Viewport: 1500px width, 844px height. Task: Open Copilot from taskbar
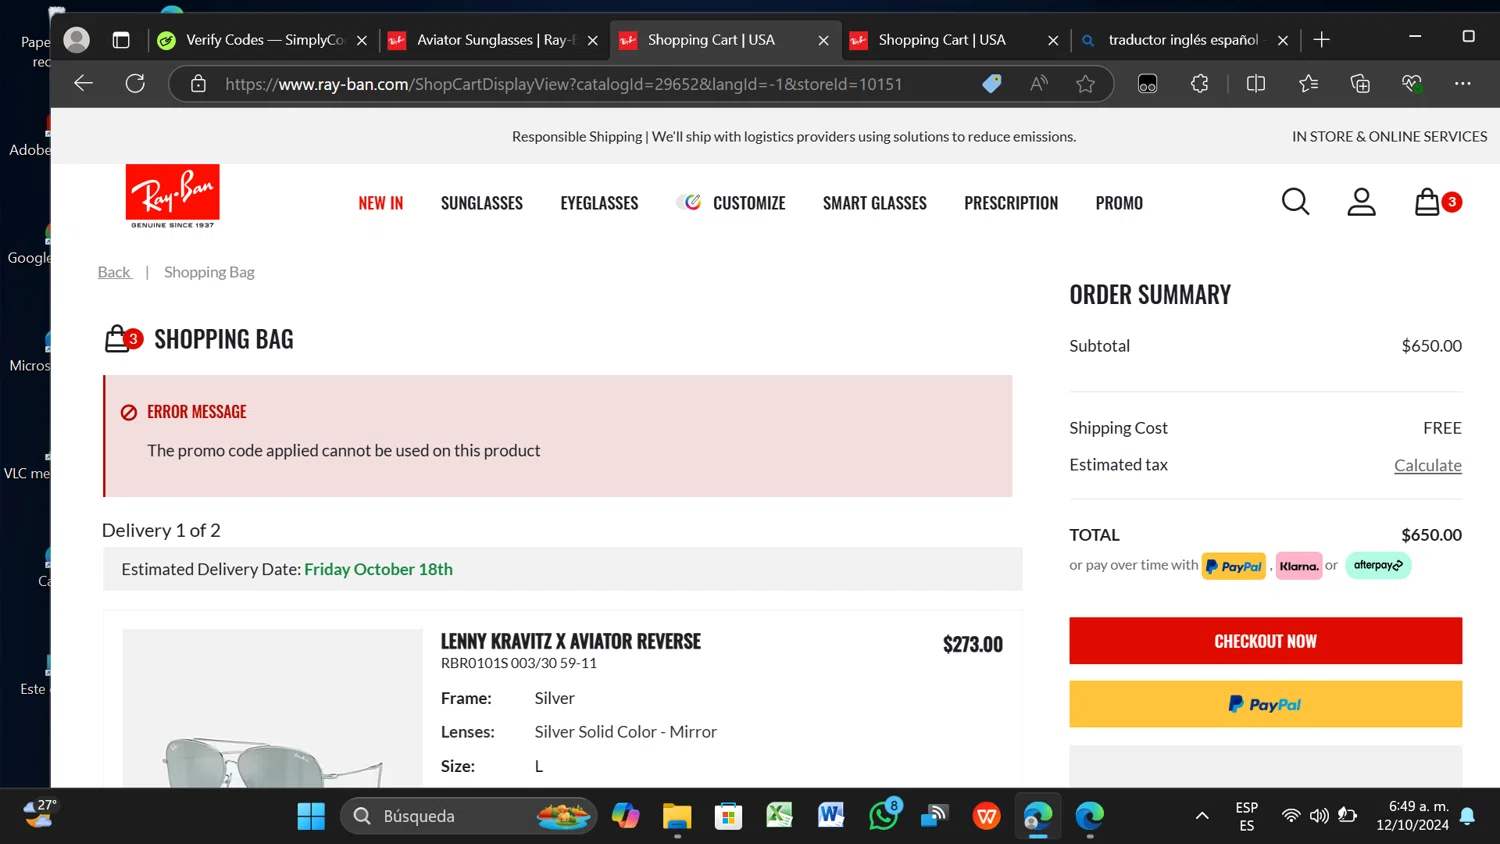(x=625, y=816)
